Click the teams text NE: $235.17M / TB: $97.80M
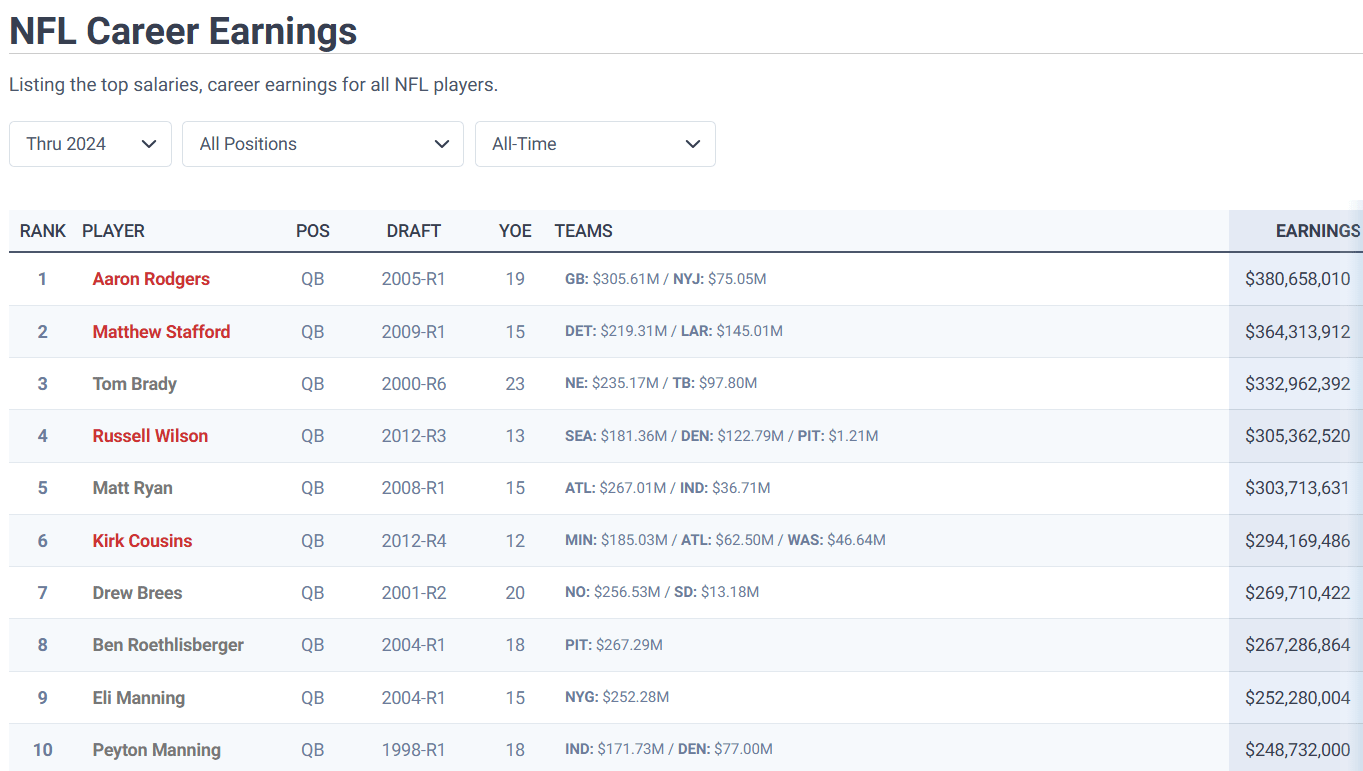This screenshot has height=771, width=1363. pyautogui.click(x=661, y=384)
